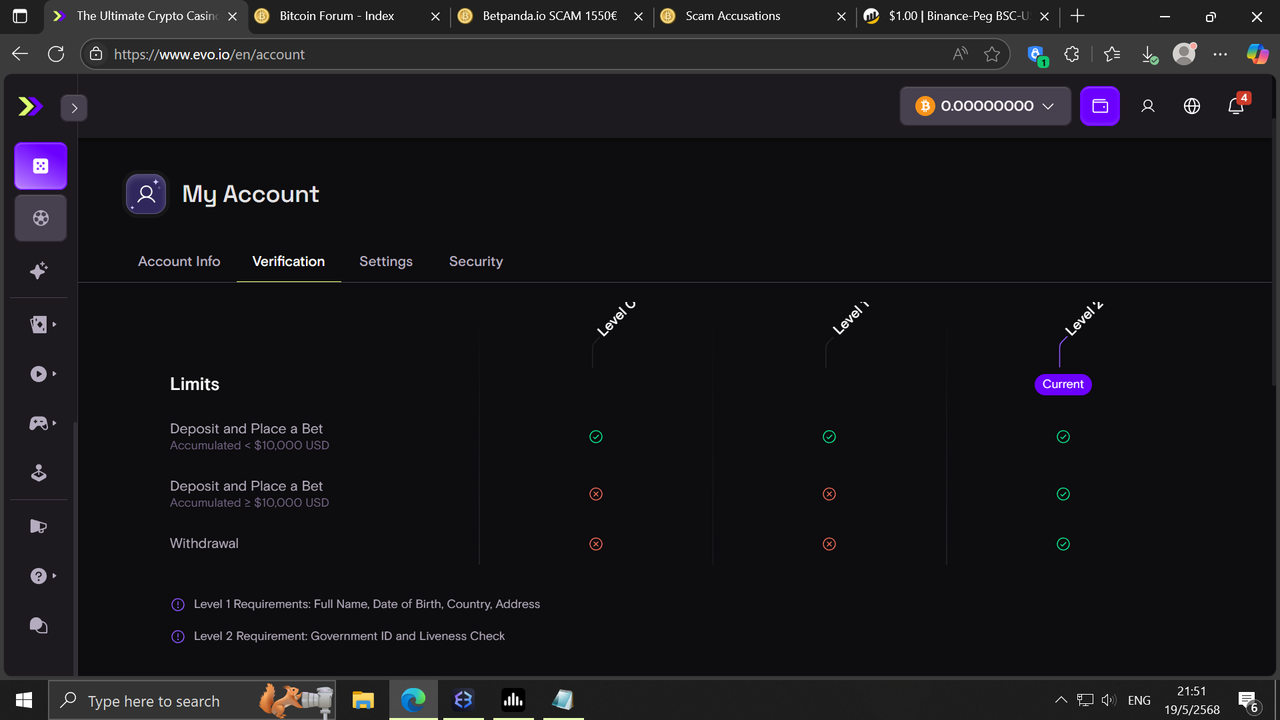The image size is (1280, 720).
Task: Open the wallet with the purple wallet icon
Action: (1100, 105)
